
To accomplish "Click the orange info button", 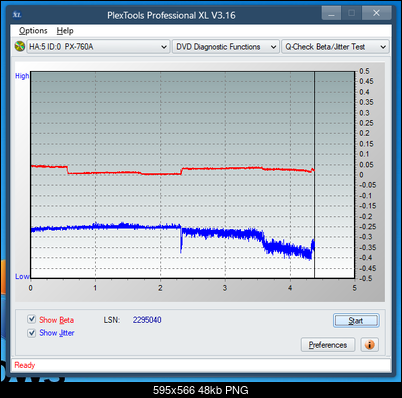I will point(369,345).
